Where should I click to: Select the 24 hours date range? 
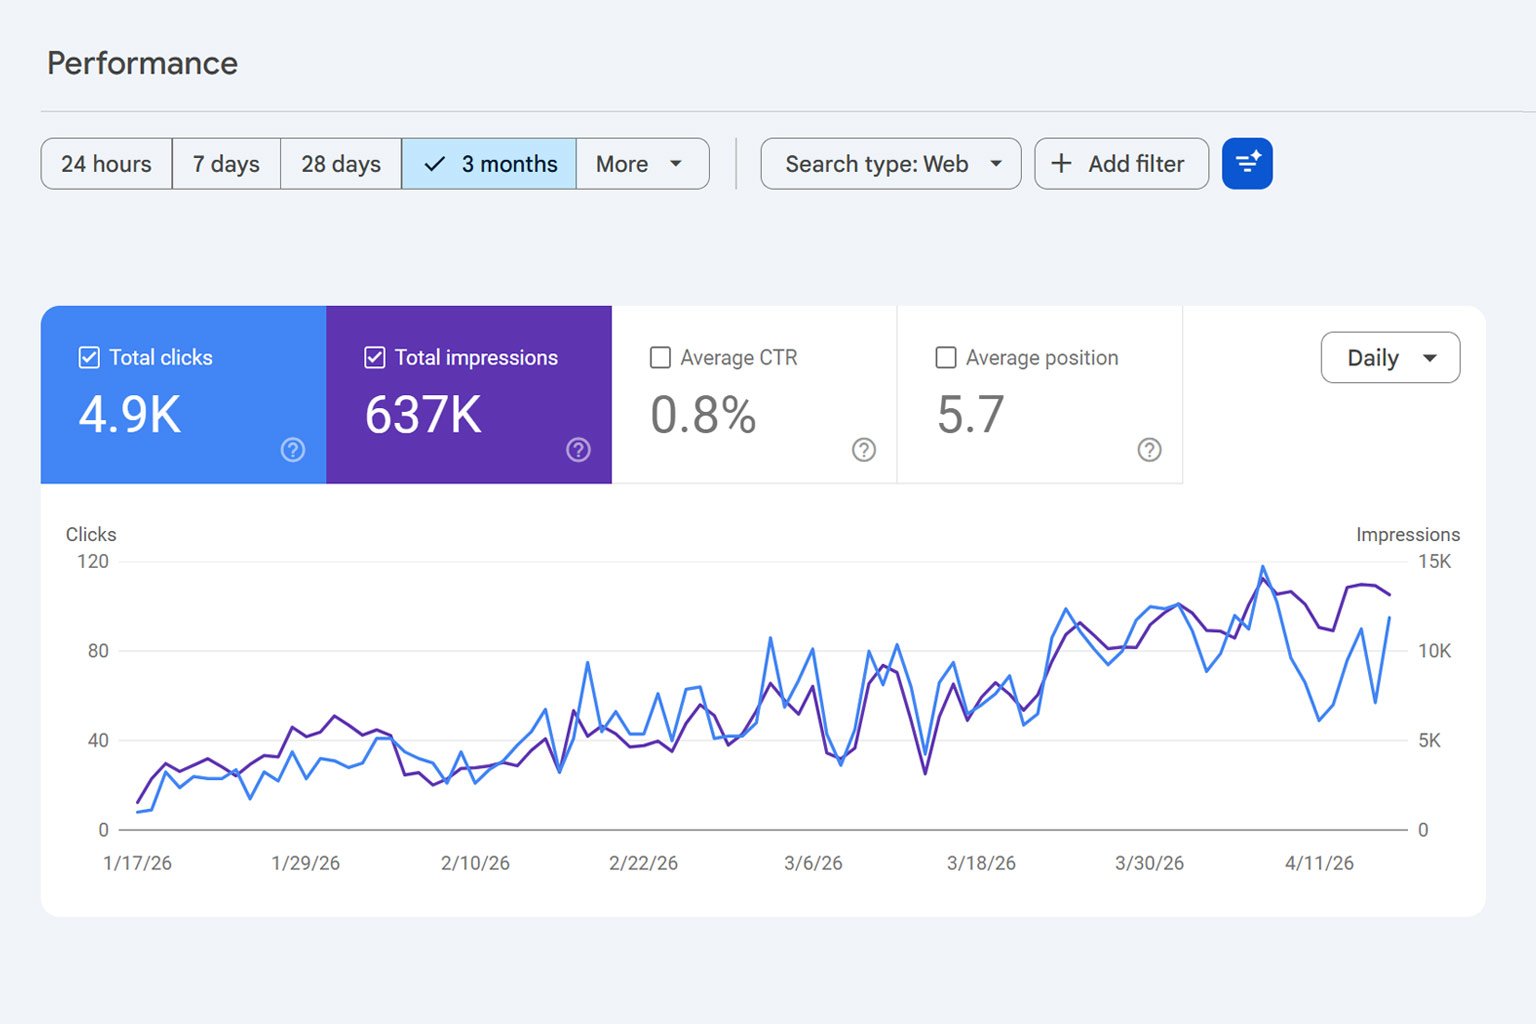(x=106, y=163)
